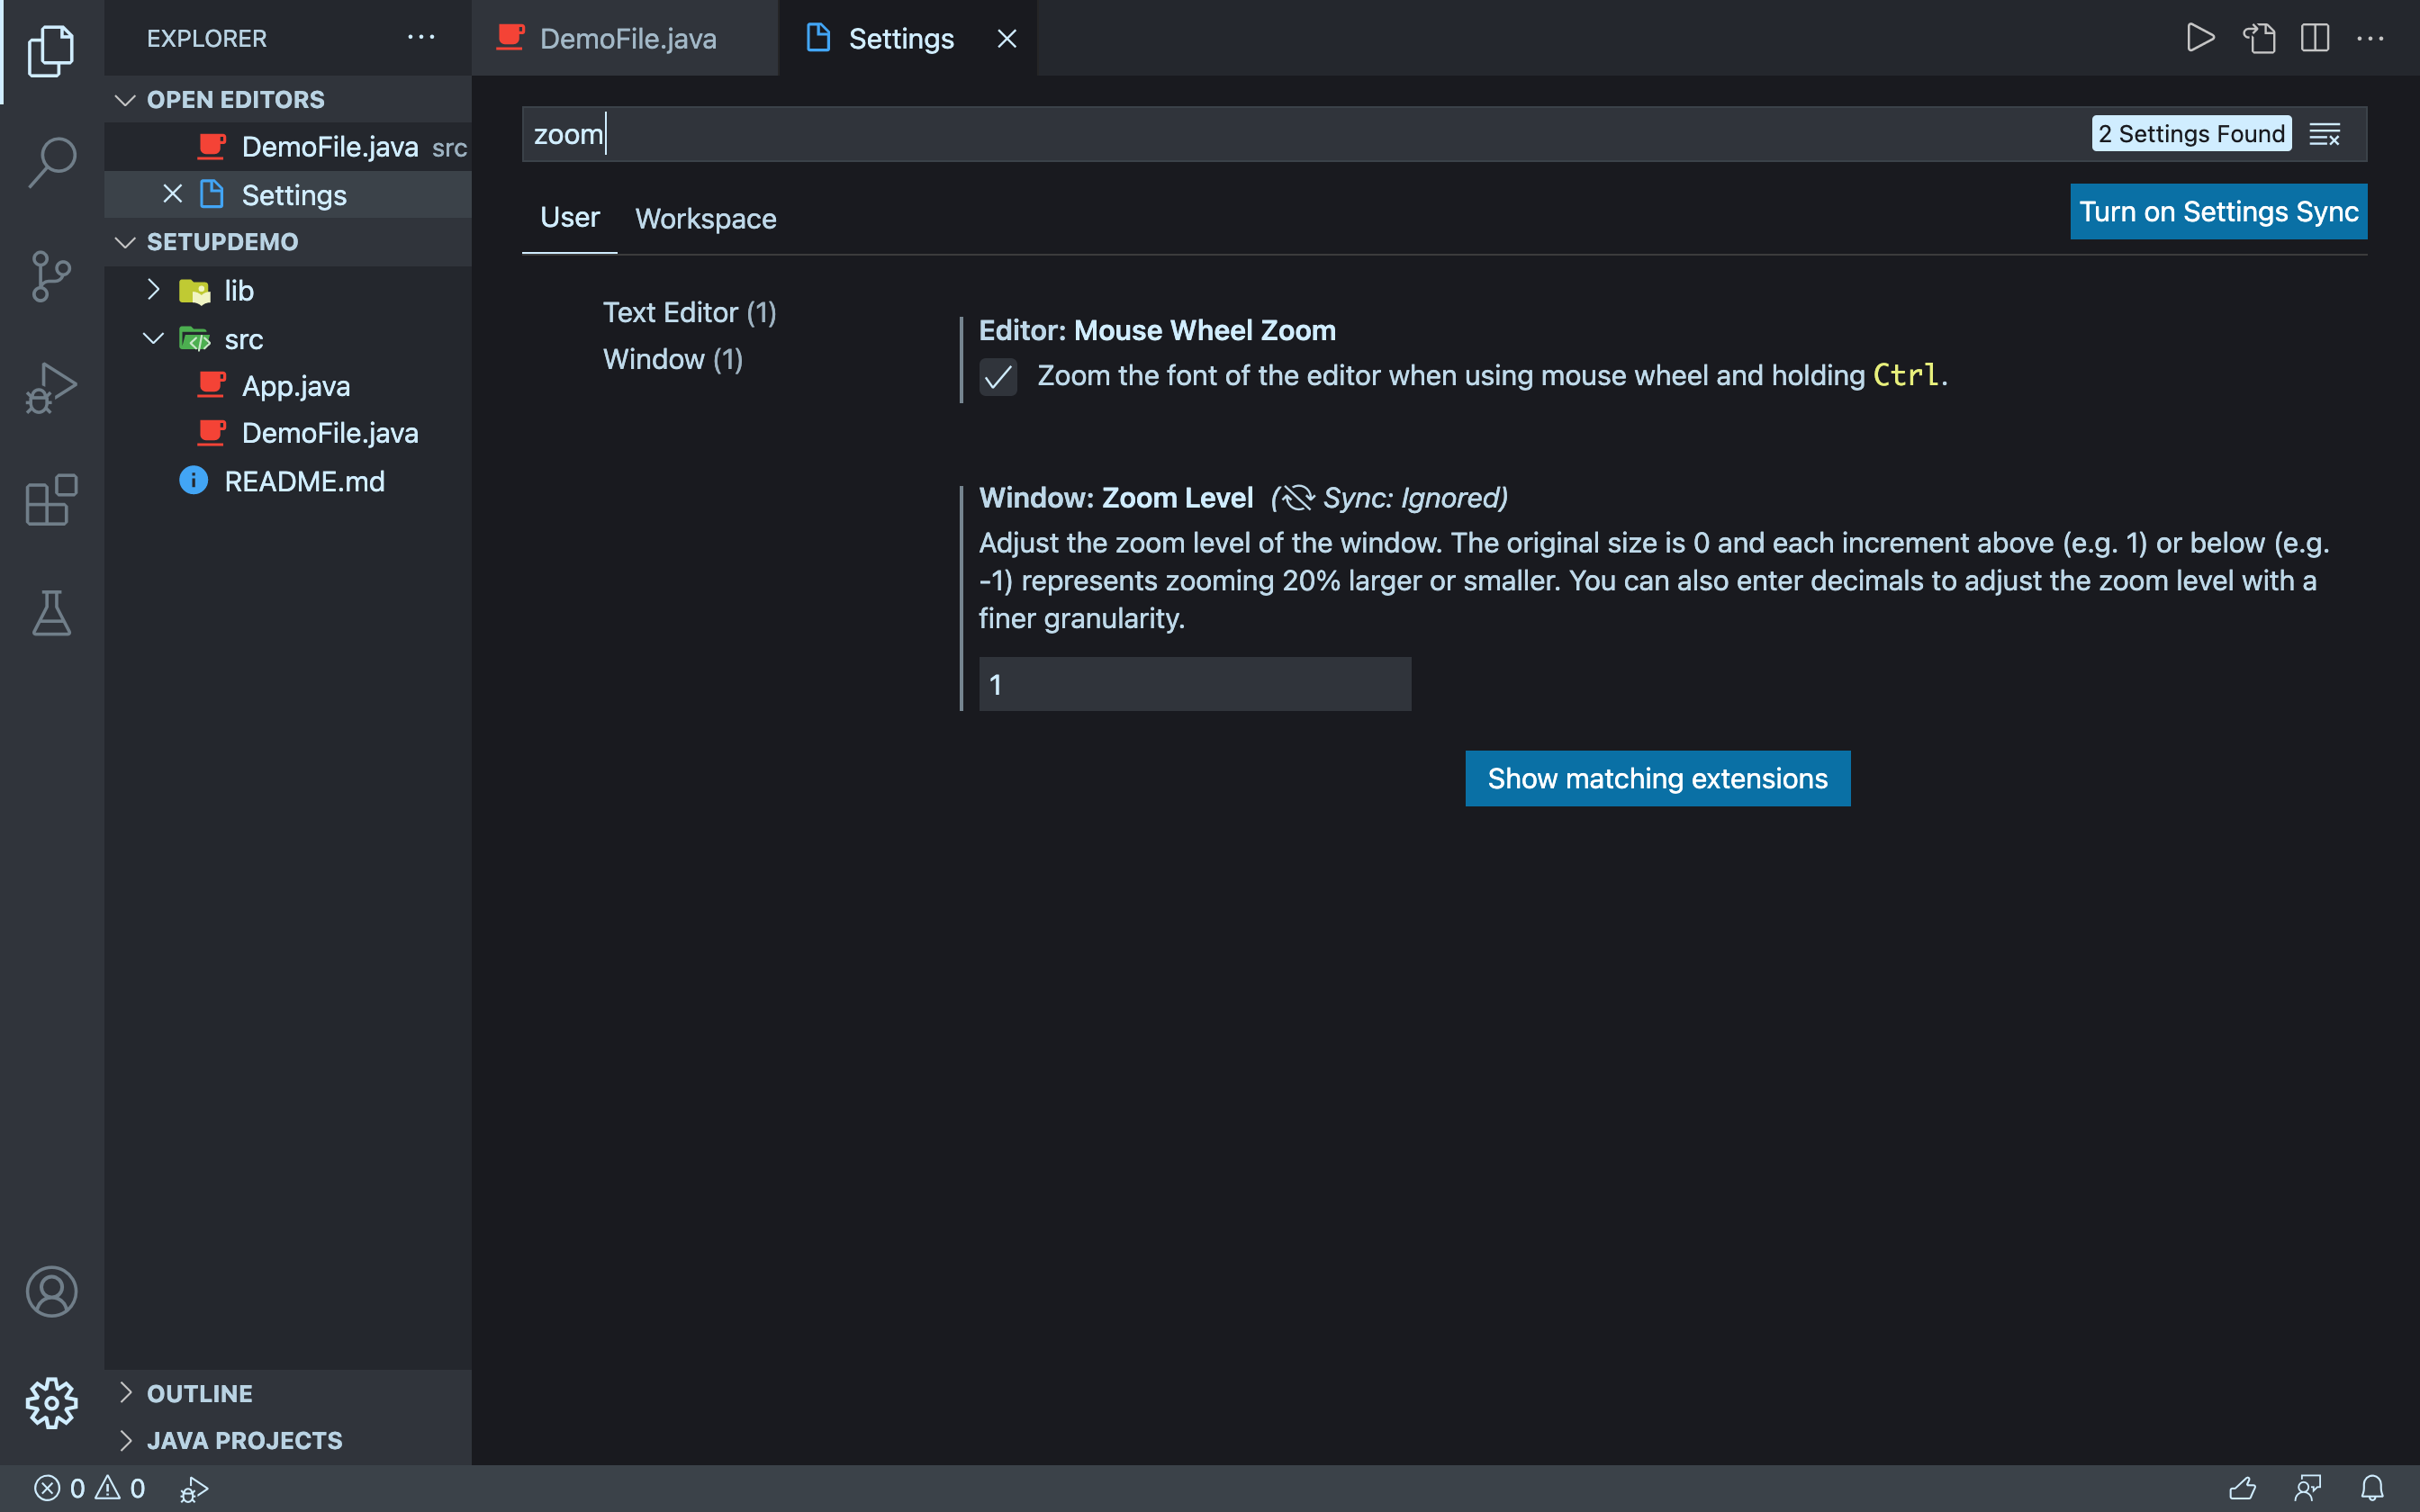Click Show matching extensions button
Screen dimensions: 2420x1512
1657,777
